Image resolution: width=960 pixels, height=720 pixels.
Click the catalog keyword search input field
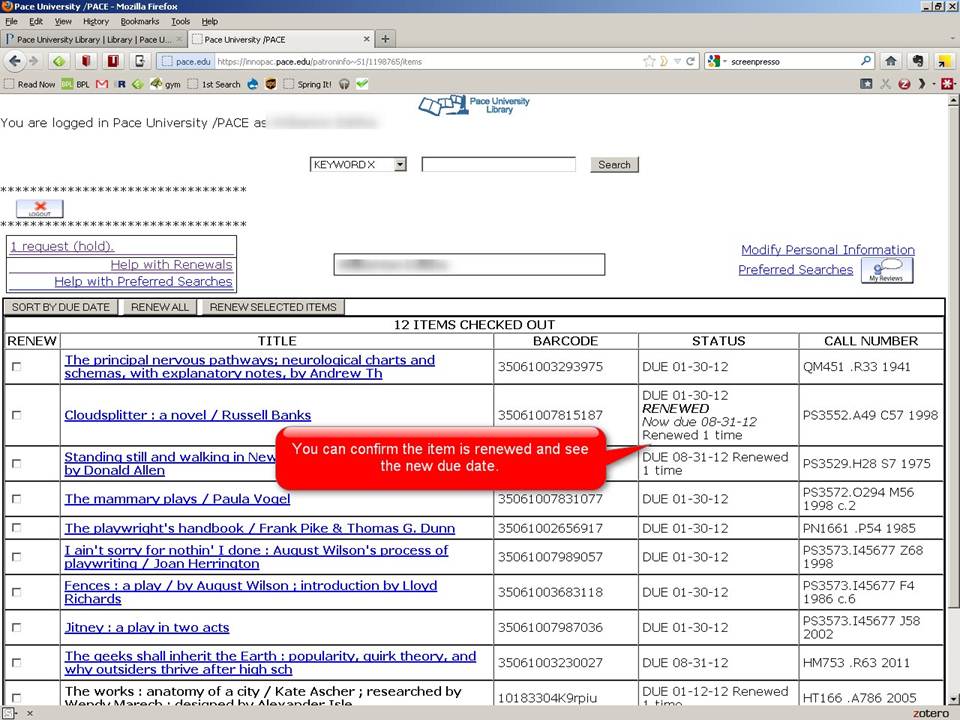(498, 164)
